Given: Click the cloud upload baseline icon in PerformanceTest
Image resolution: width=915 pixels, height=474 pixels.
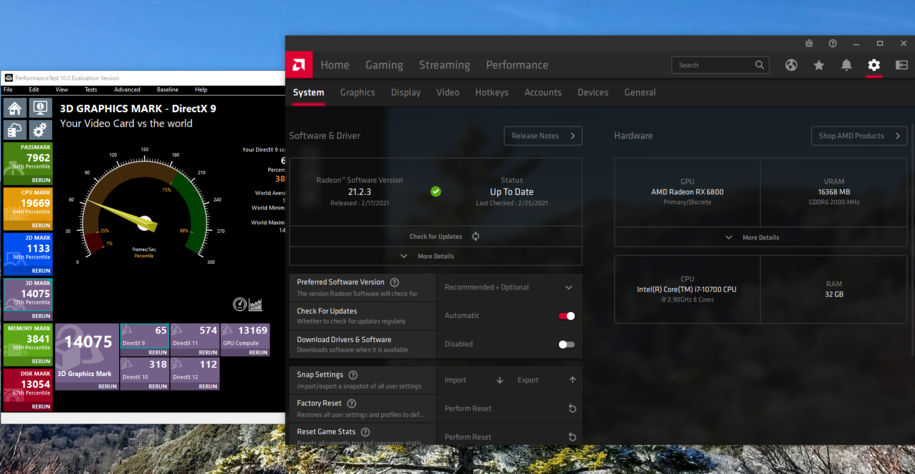Looking at the screenshot, I should 15,130.
